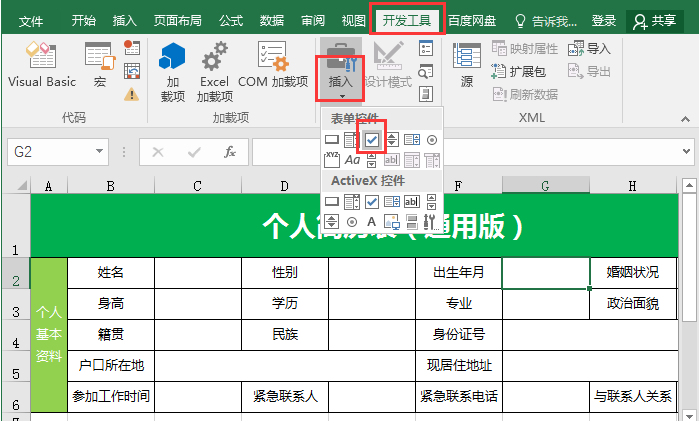Open the Visual Basic editor
This screenshot has height=421, width=699.
41,63
